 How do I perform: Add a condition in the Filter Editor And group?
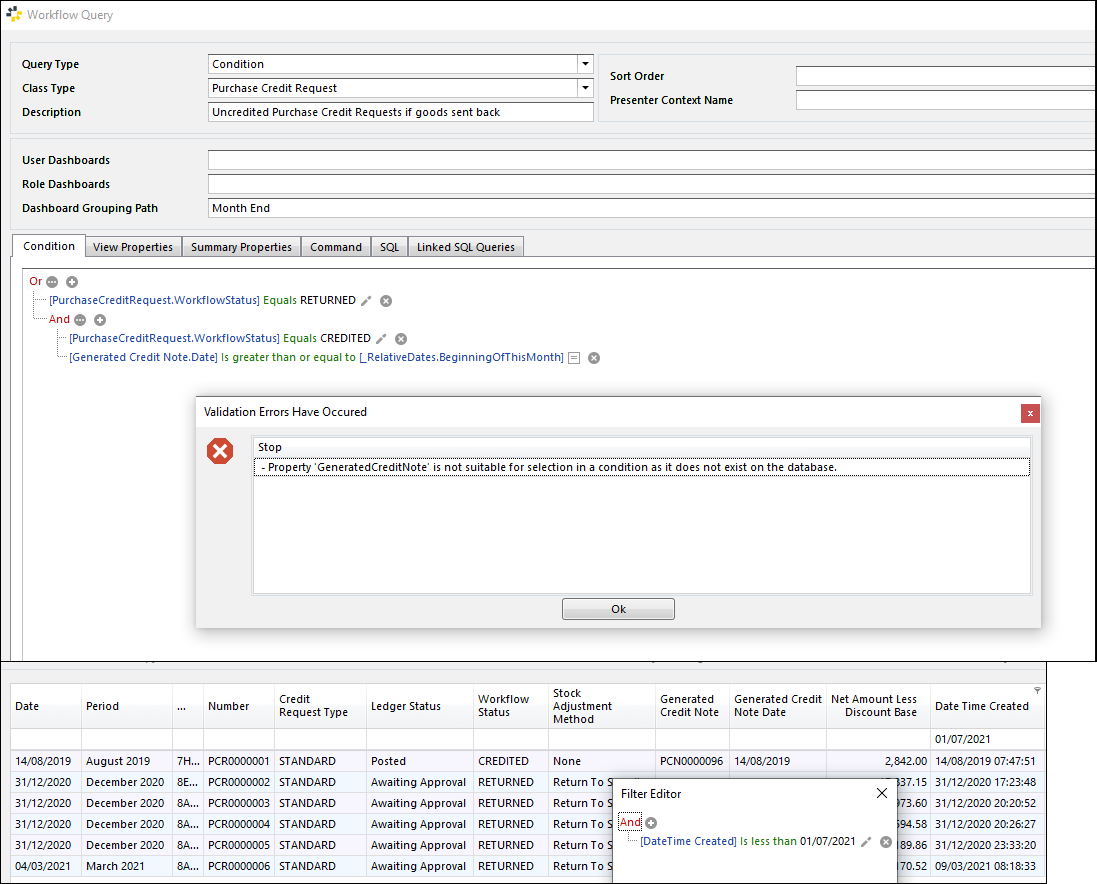click(651, 822)
